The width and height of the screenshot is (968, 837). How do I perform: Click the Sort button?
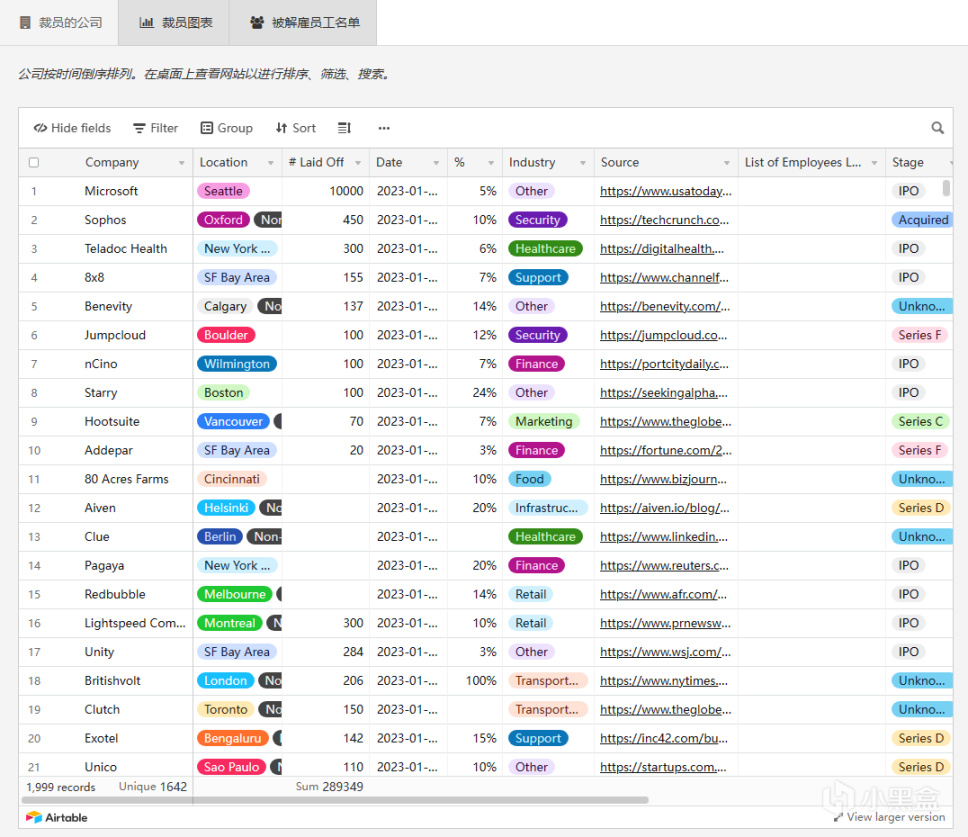[296, 128]
